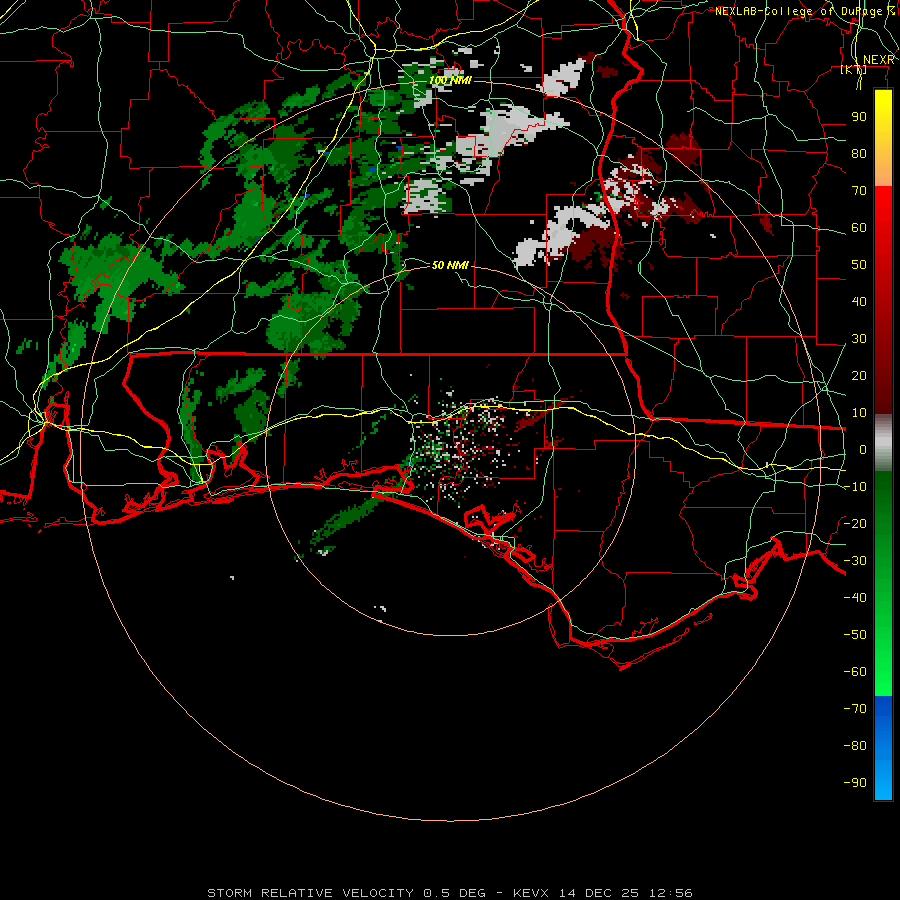Click the -40 value on the velocity scale

tap(855, 598)
